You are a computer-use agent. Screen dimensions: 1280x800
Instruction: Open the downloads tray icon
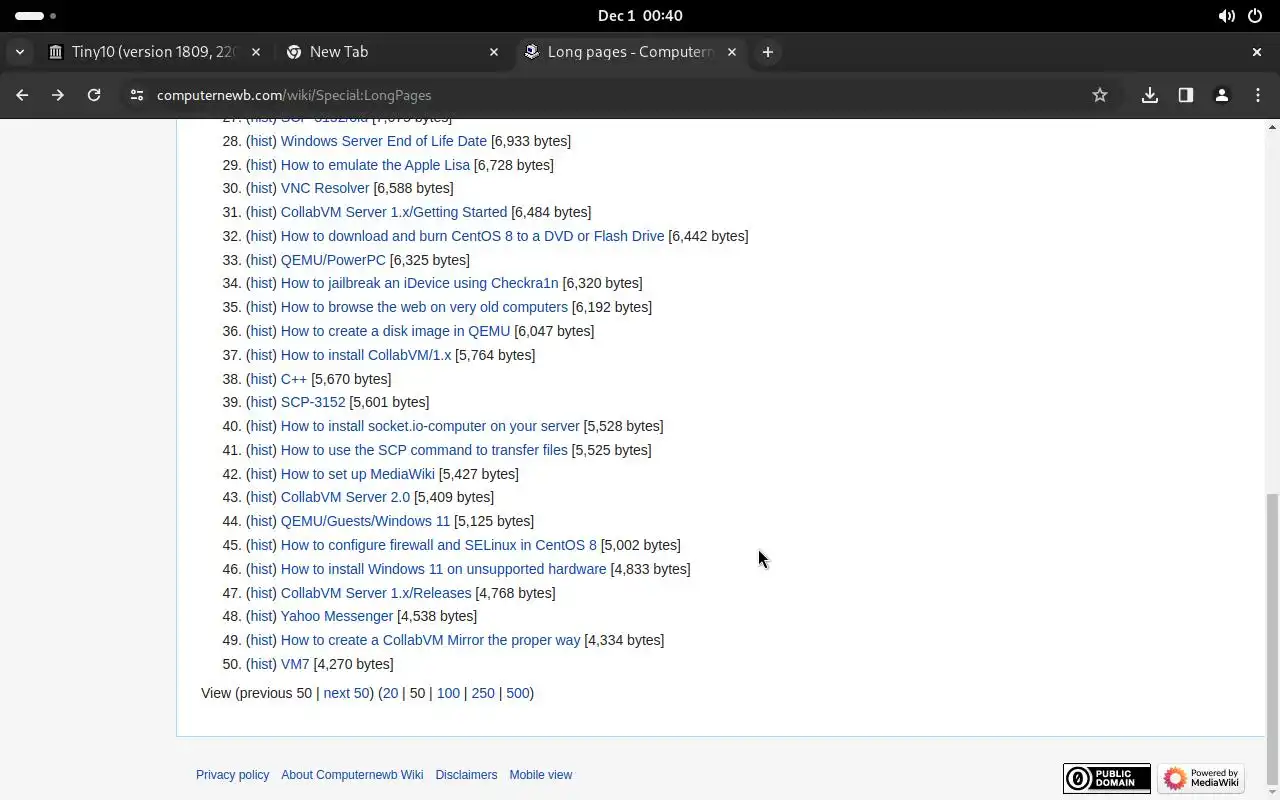click(1150, 95)
